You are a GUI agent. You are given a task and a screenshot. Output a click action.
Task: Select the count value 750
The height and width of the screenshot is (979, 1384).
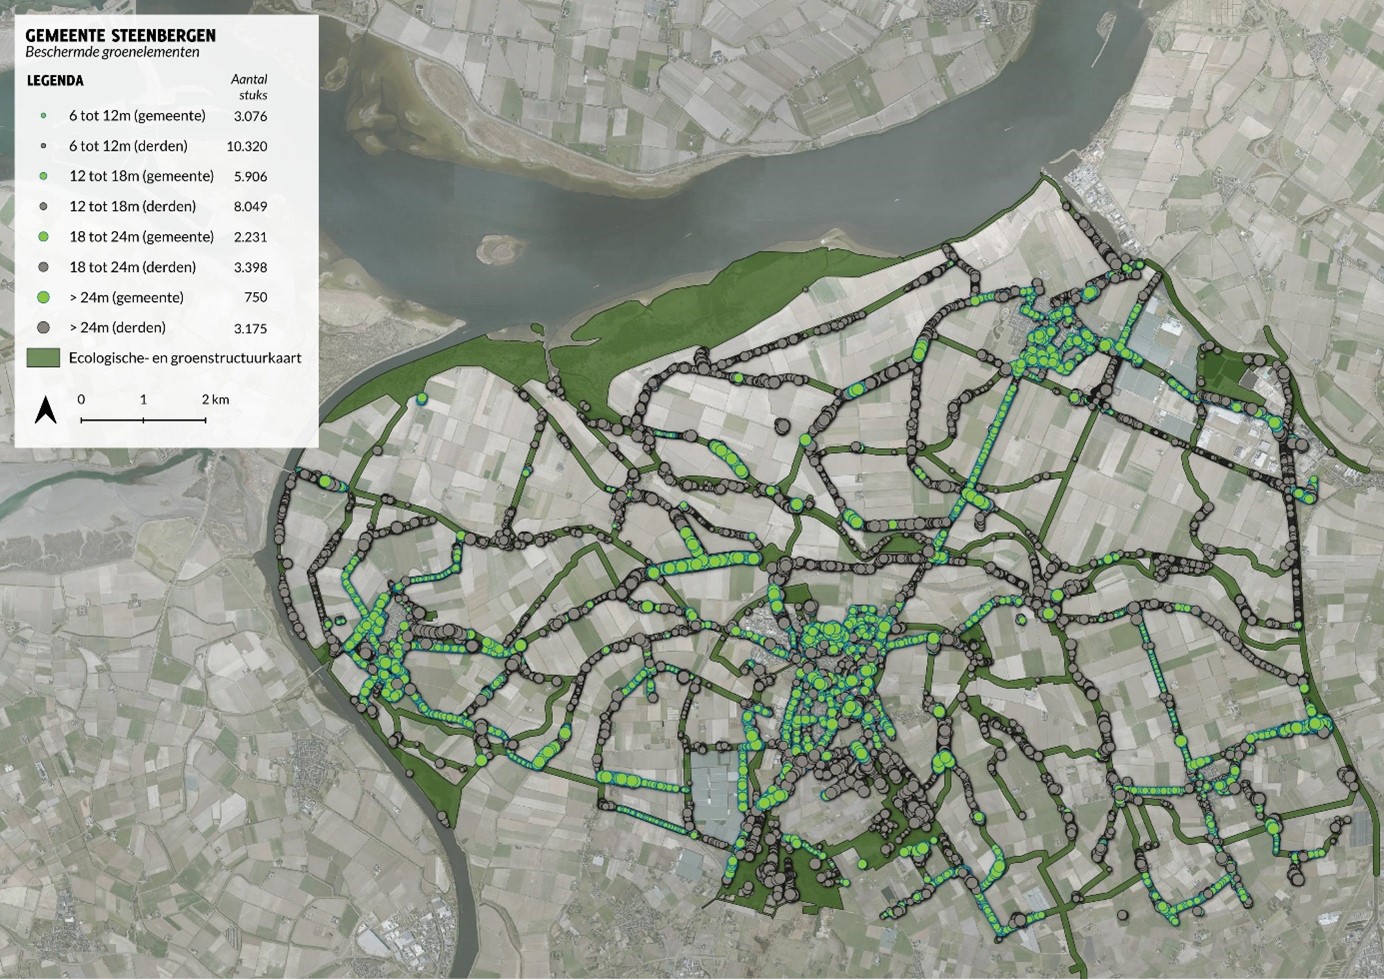(x=255, y=297)
